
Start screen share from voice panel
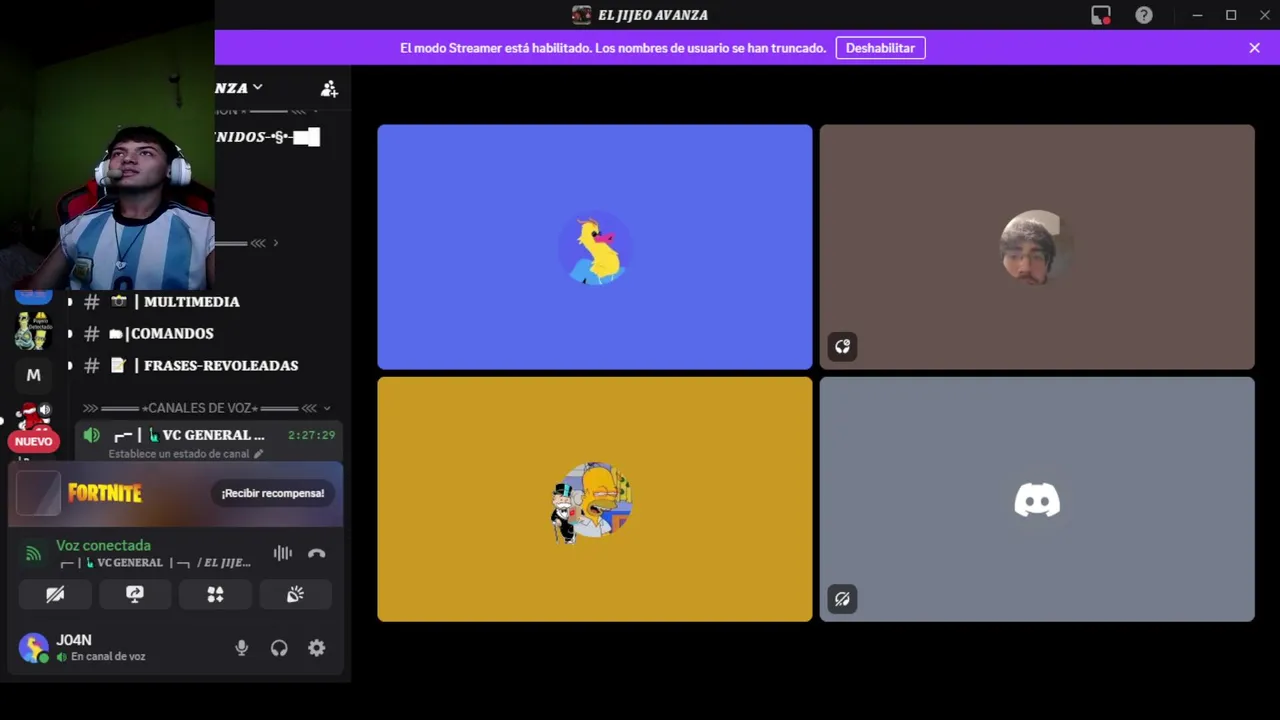tap(135, 595)
